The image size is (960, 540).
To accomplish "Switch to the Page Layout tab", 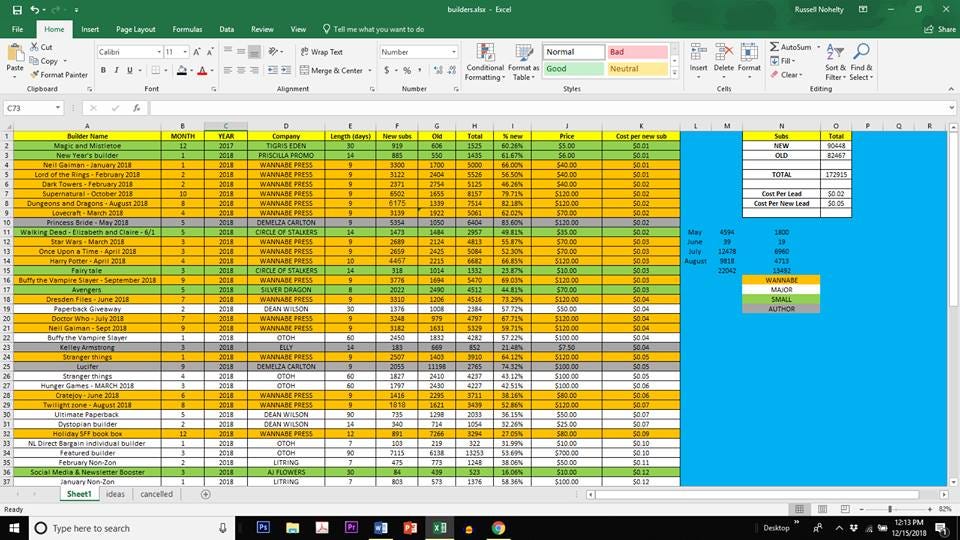I will [x=135, y=29].
